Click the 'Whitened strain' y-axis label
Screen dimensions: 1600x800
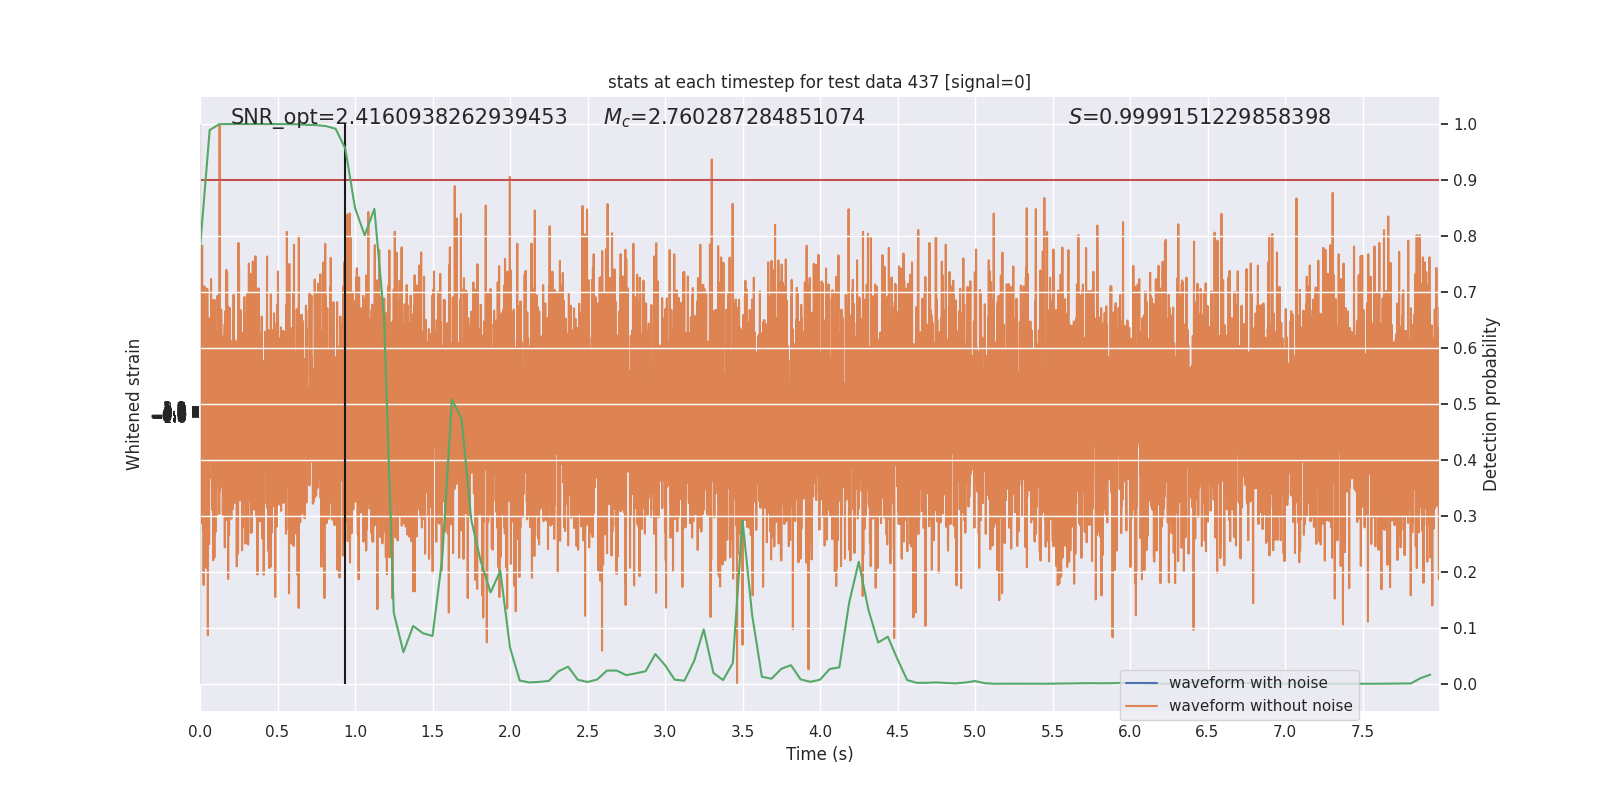[134, 404]
